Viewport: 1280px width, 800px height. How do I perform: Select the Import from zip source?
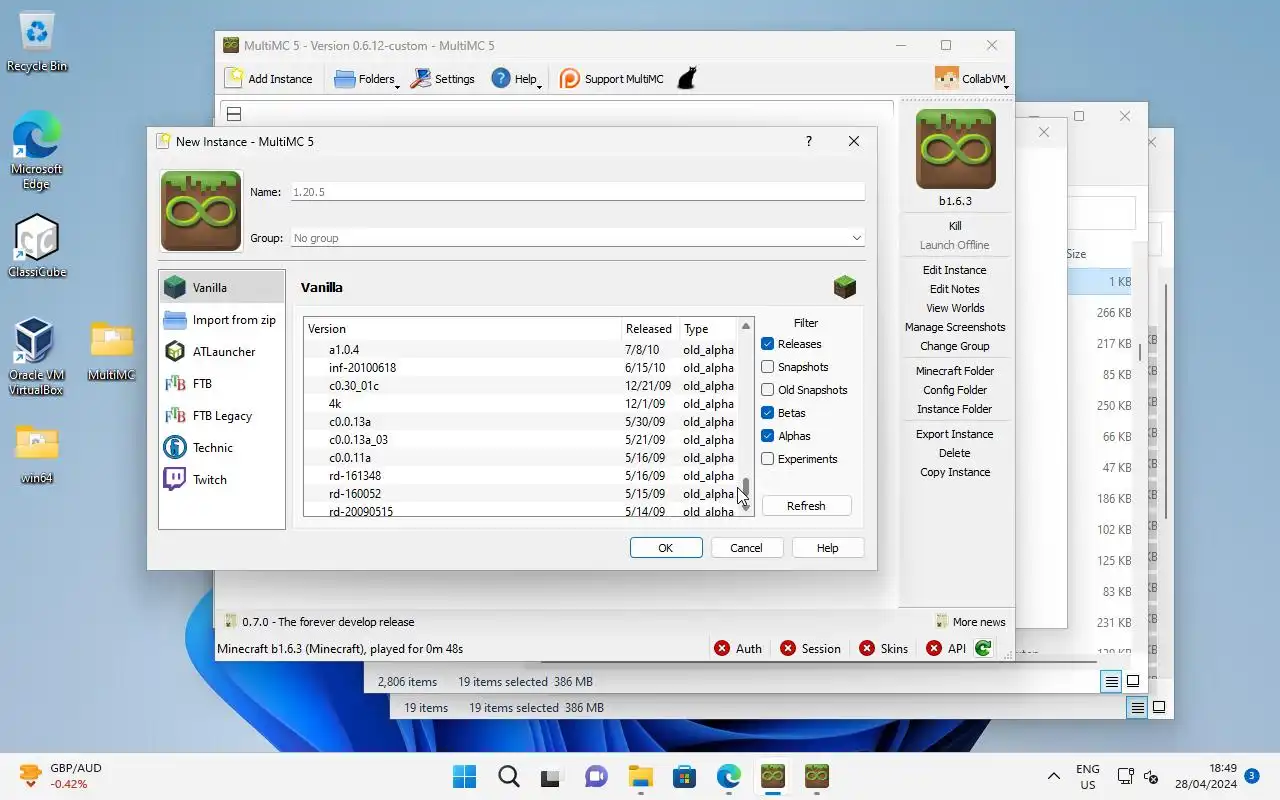click(222, 320)
